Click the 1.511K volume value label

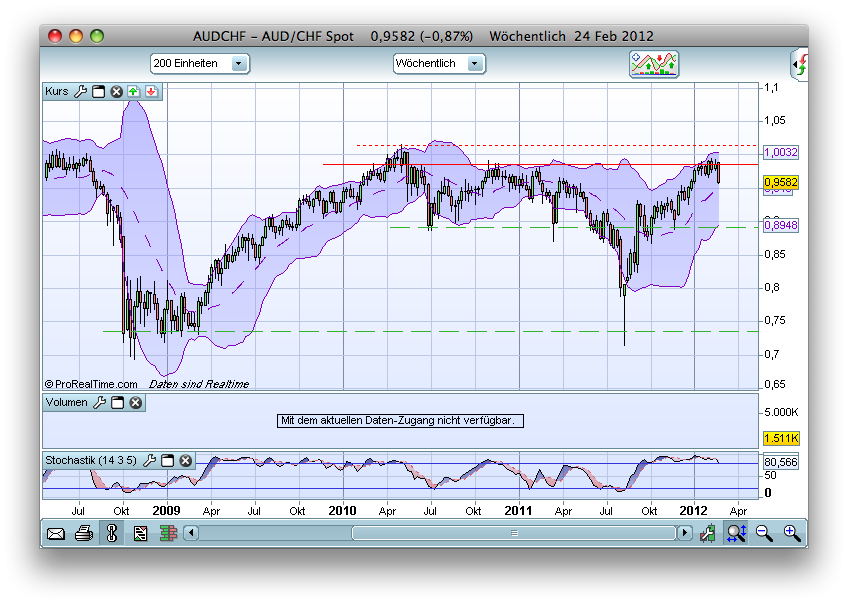coord(781,438)
